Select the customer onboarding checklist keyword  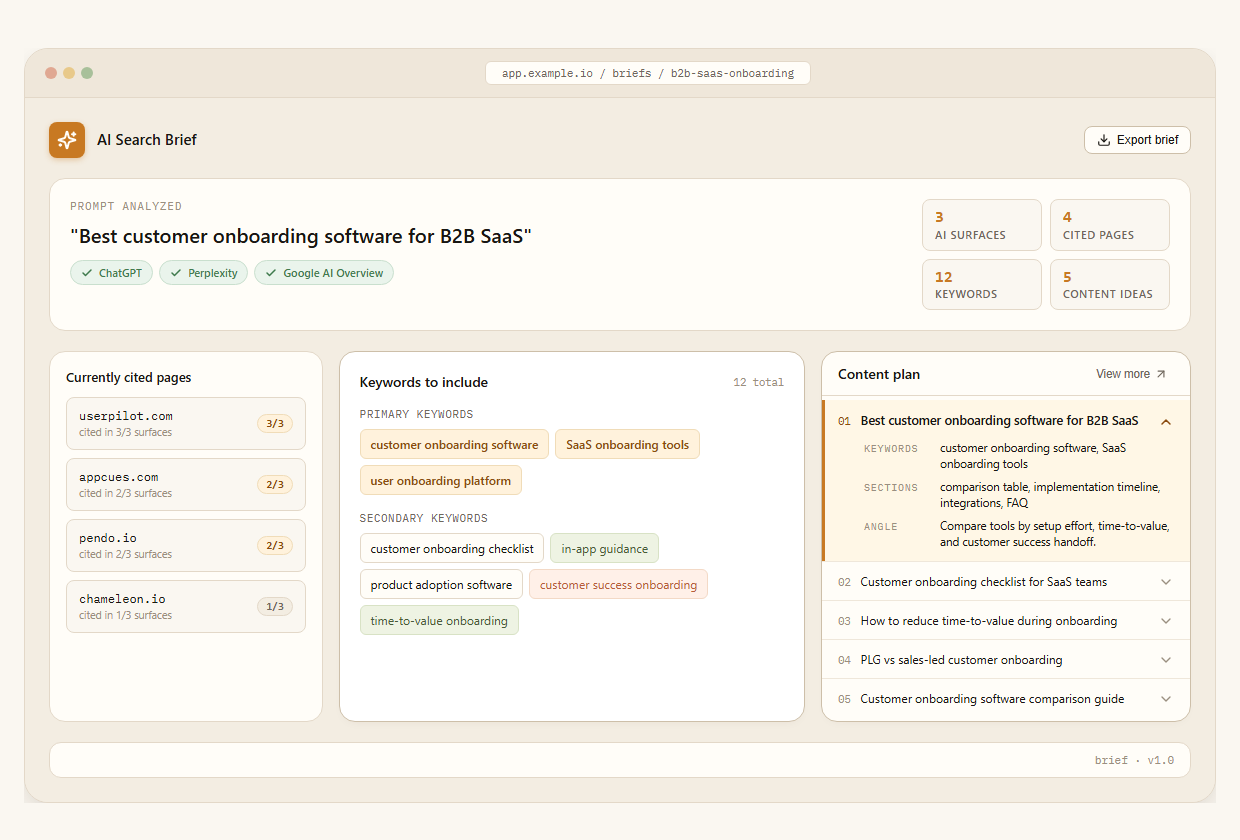[452, 549]
